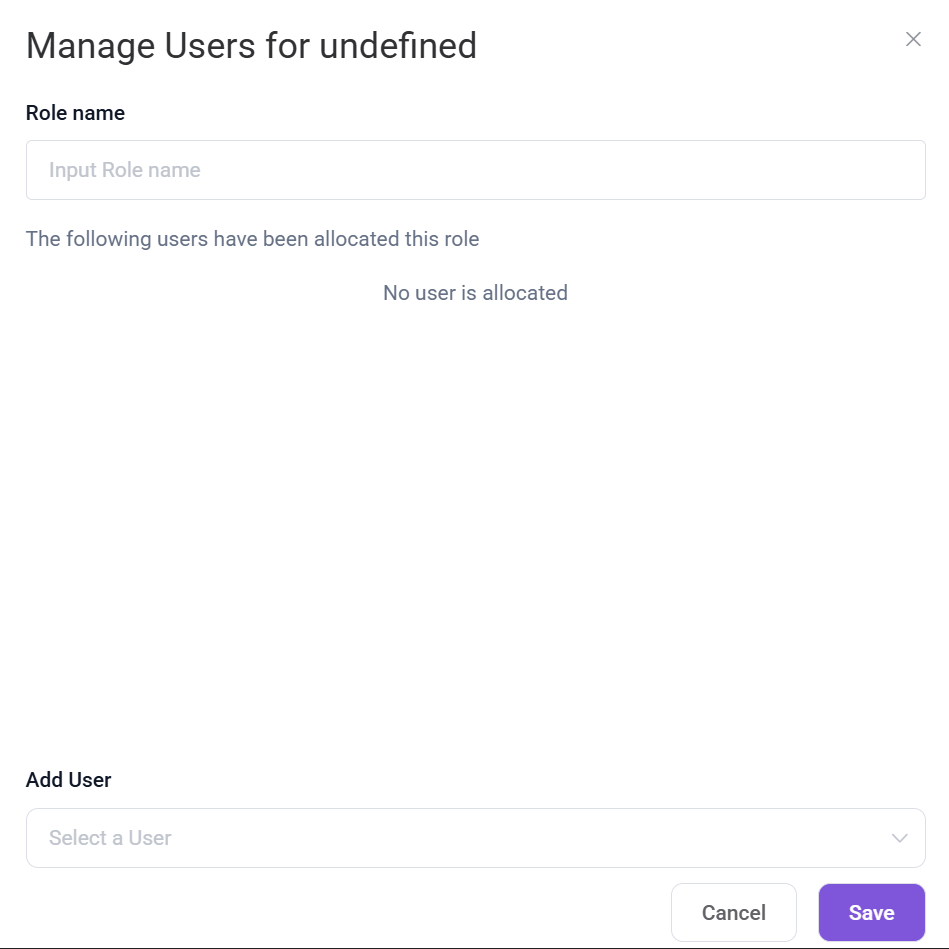Select the Role name text box

click(x=475, y=170)
